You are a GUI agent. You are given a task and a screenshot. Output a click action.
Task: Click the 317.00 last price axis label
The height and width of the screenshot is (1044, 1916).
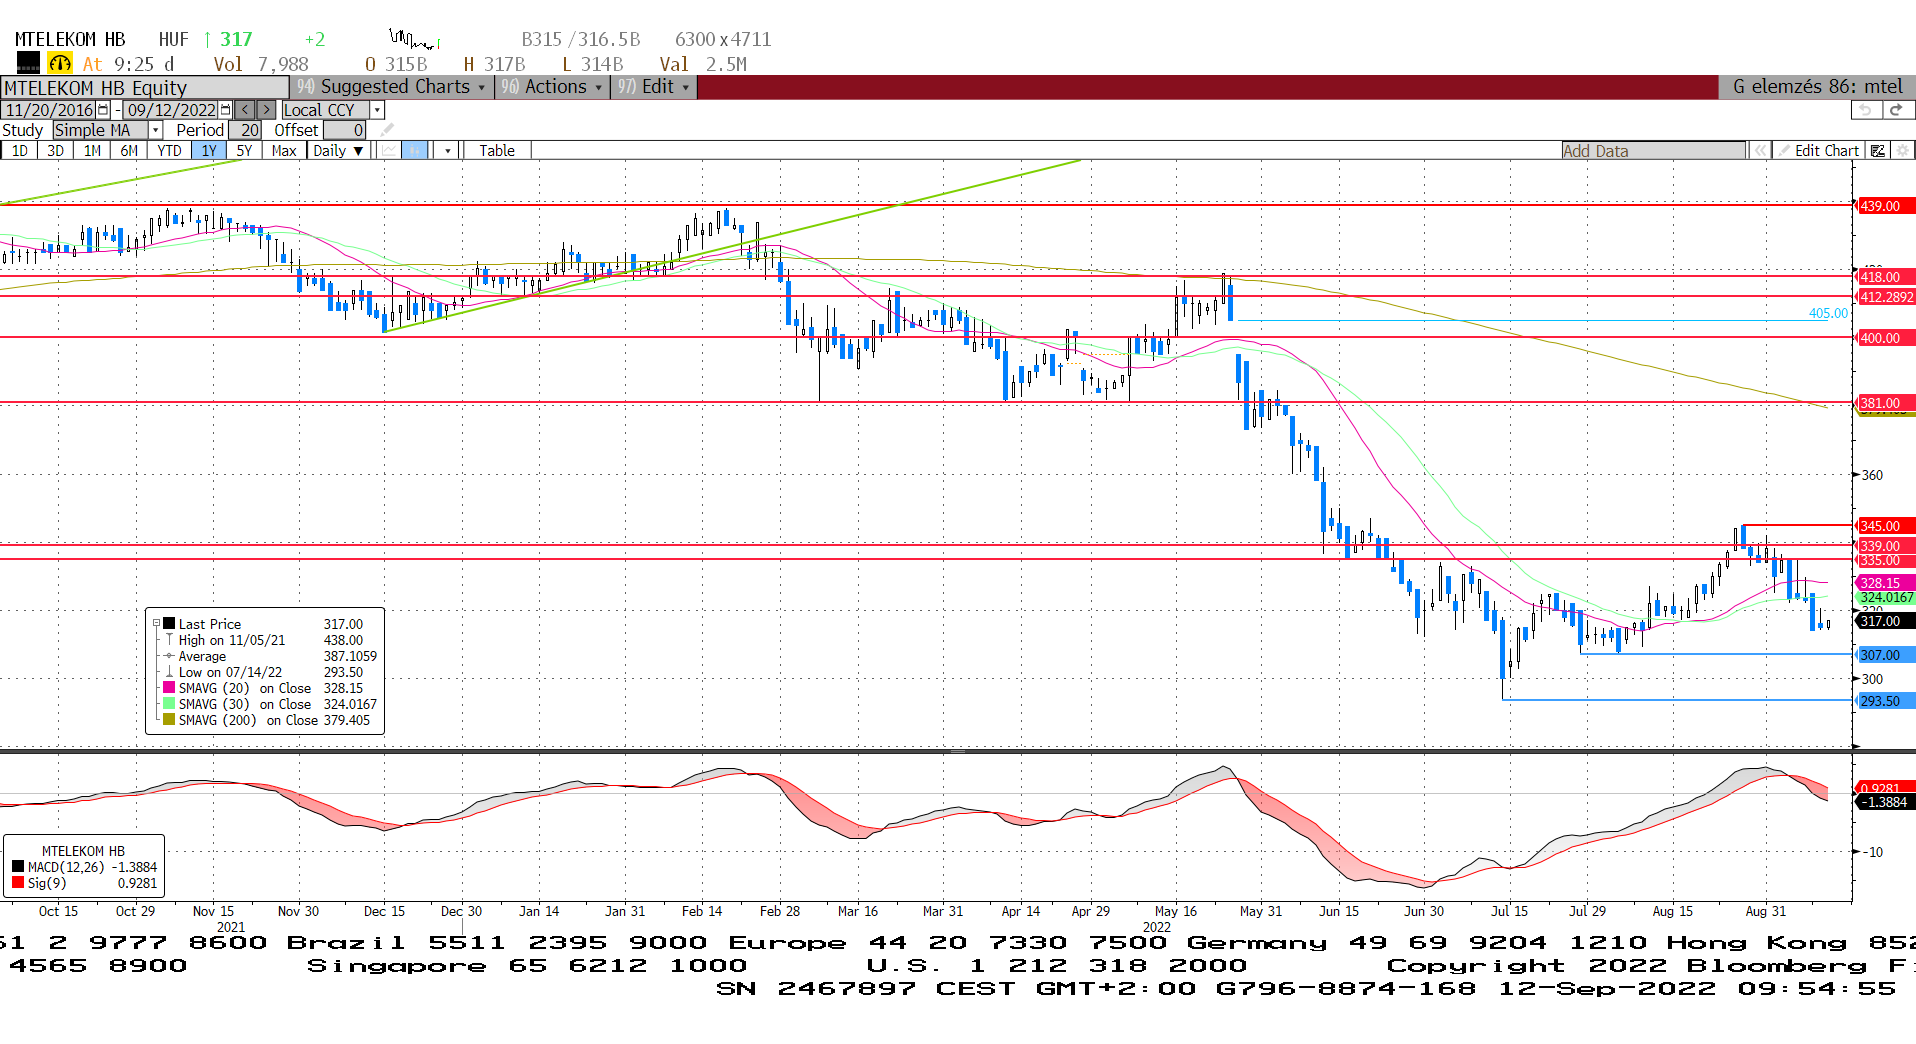[1885, 621]
